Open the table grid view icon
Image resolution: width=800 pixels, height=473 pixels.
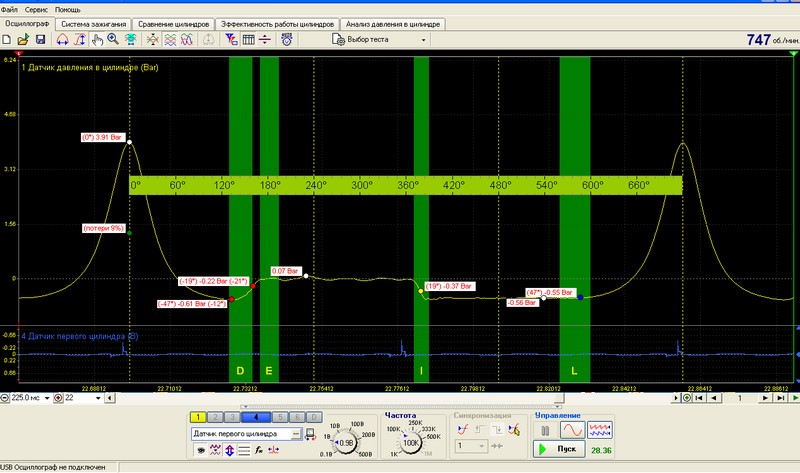pyautogui.click(x=248, y=39)
